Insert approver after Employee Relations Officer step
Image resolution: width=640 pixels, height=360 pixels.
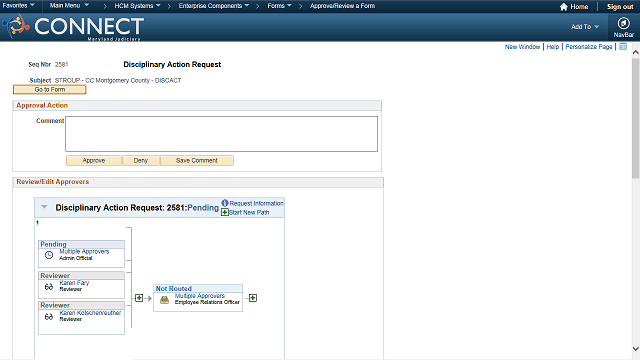click(x=253, y=298)
